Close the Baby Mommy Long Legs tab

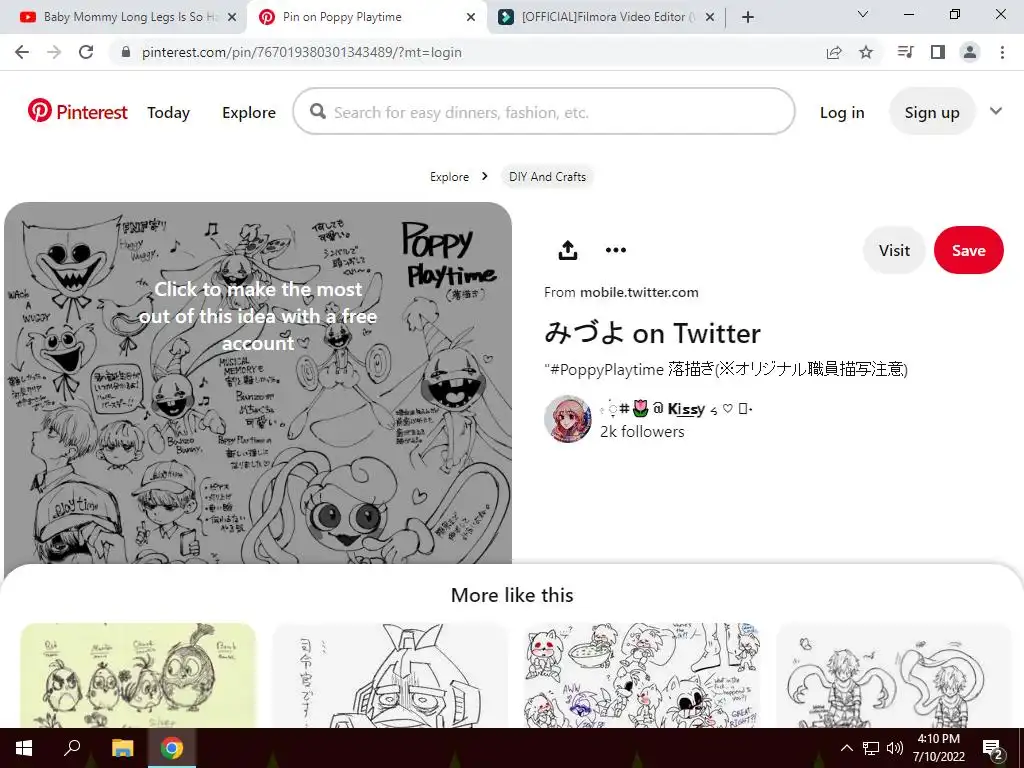[232, 17]
